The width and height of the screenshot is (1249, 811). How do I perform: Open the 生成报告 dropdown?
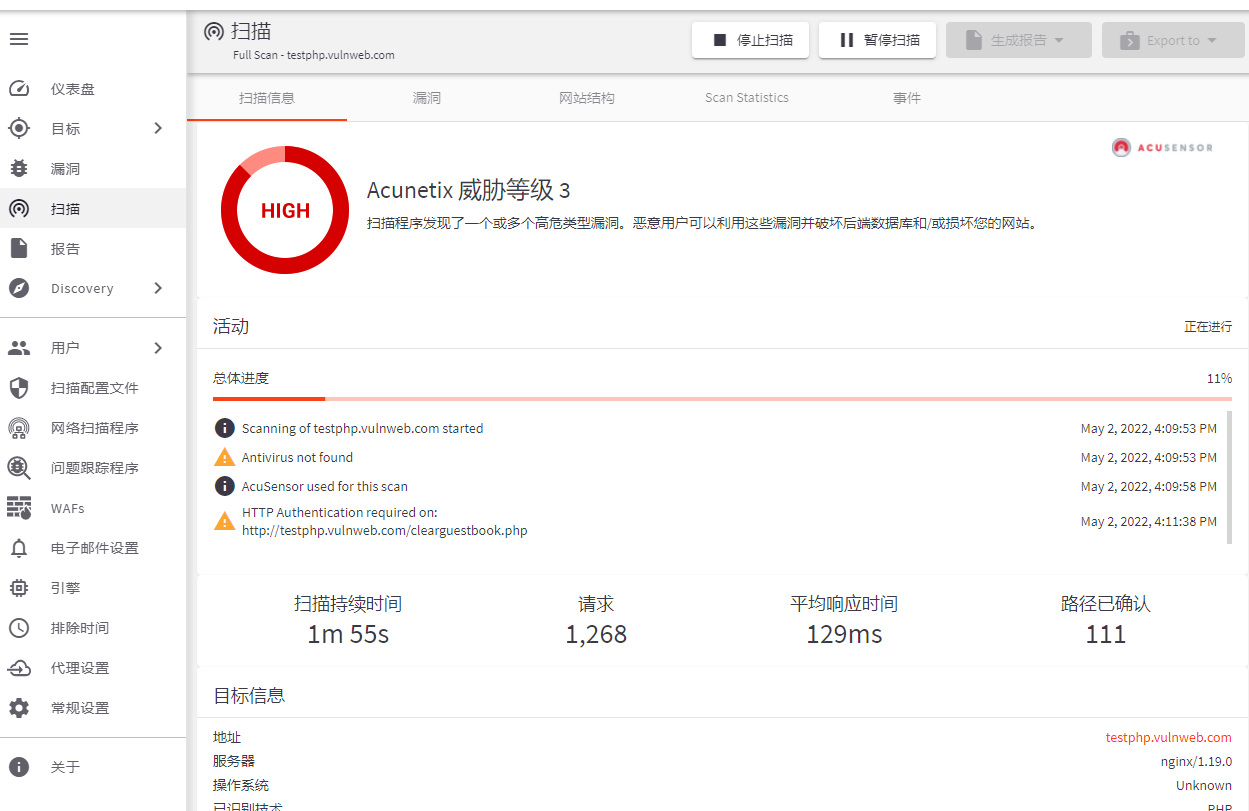tap(1018, 40)
